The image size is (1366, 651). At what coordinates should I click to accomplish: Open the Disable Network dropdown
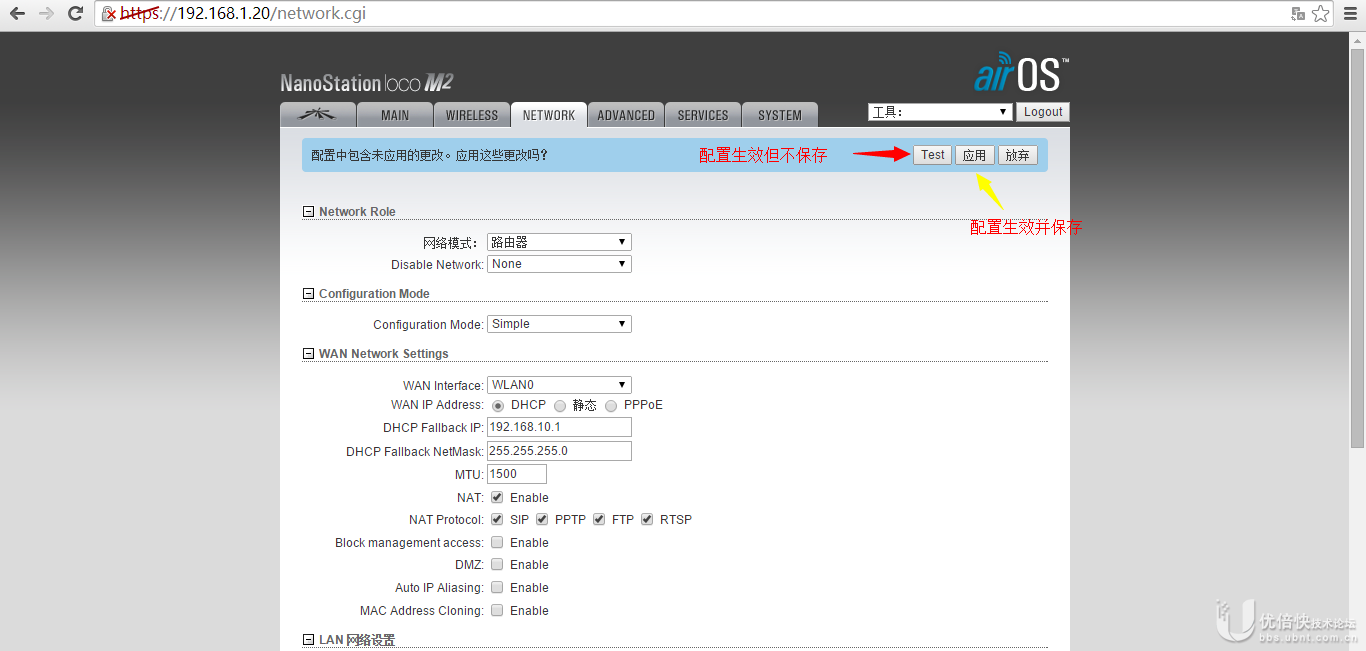[x=559, y=264]
